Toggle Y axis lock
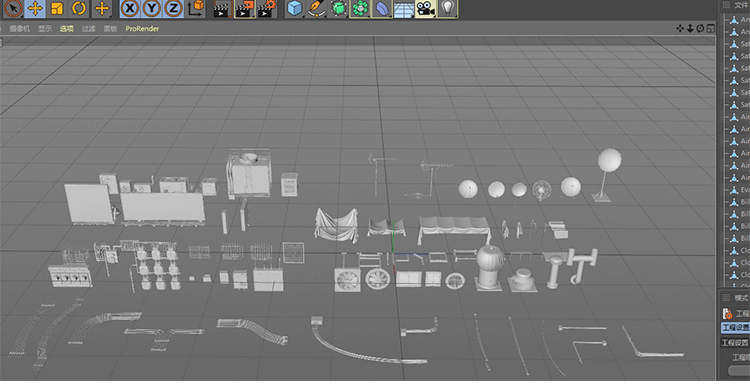The width and height of the screenshot is (750, 387). coord(152,9)
